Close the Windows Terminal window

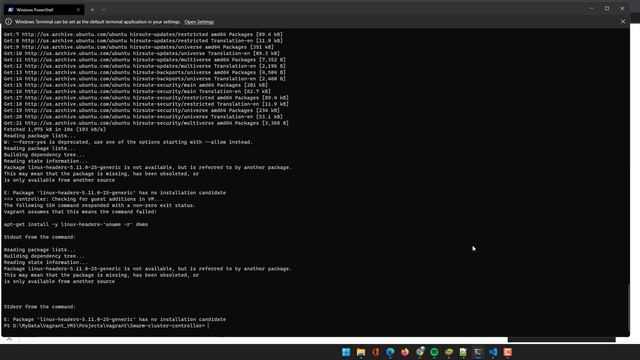622,8
